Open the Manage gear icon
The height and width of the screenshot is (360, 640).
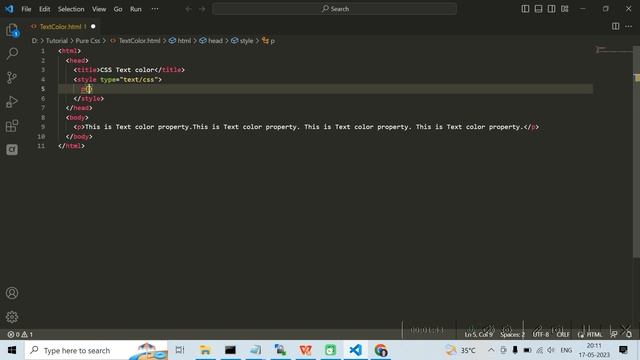tap(12, 317)
